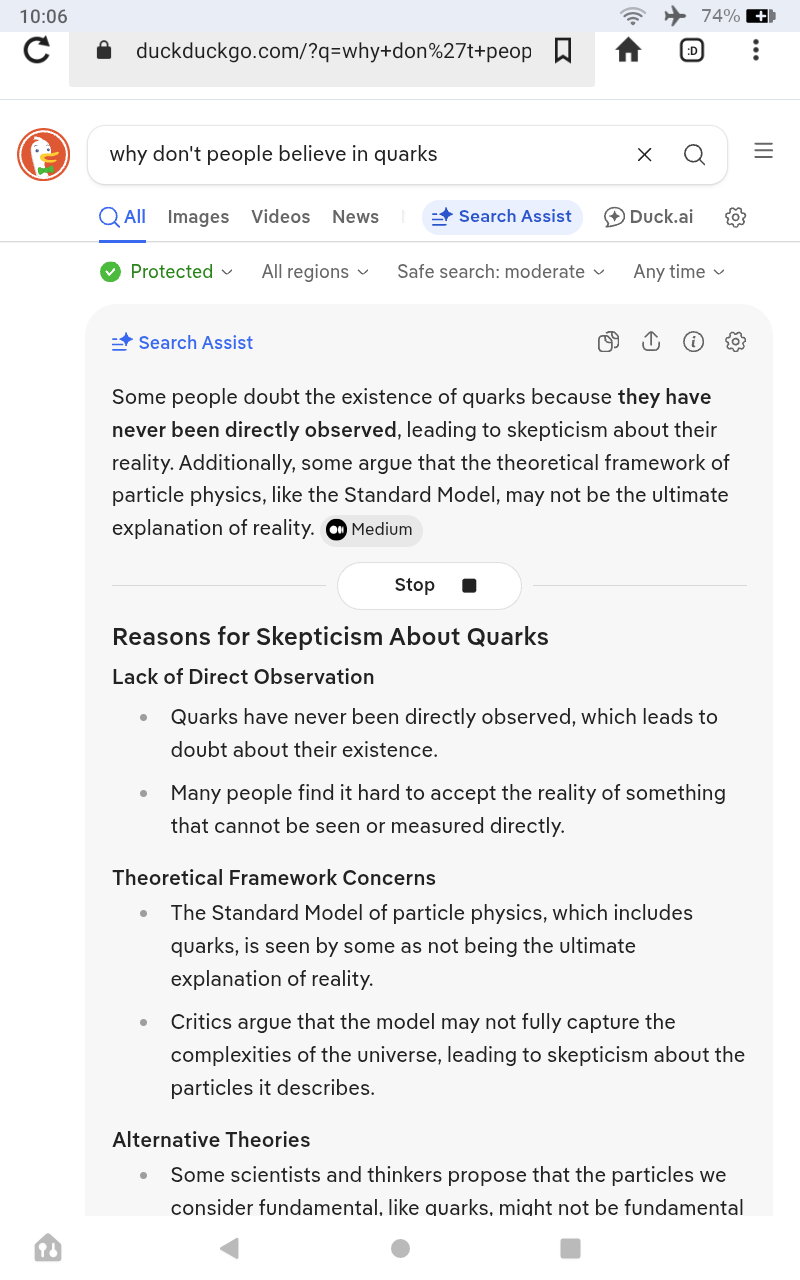Switch to the Videos tab
The width and height of the screenshot is (800, 1280).
pyautogui.click(x=281, y=217)
